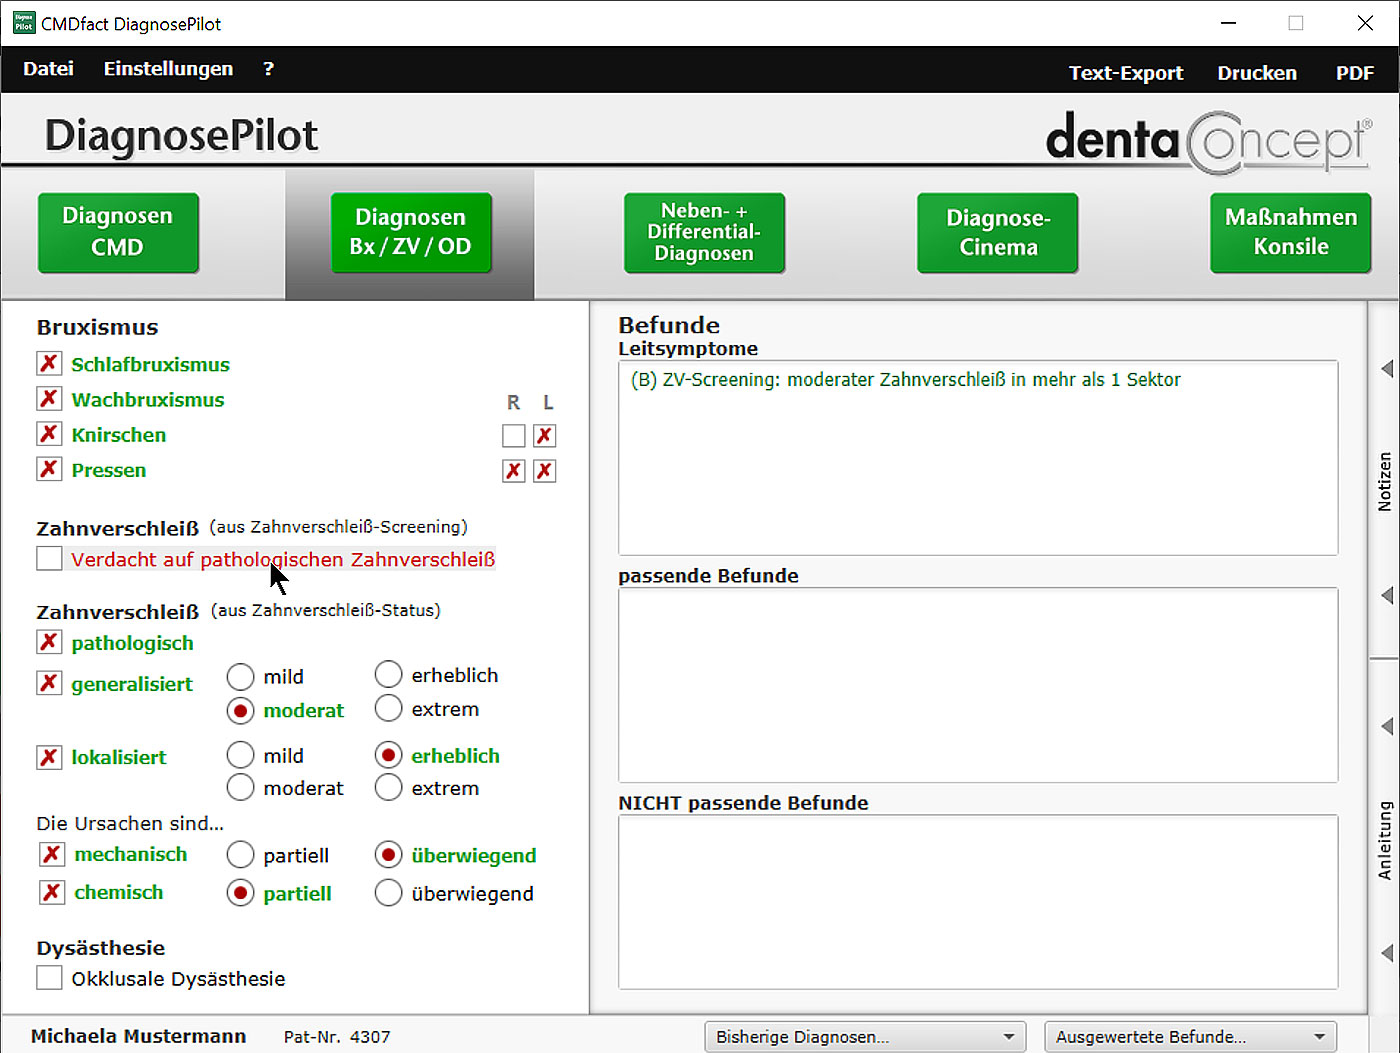This screenshot has width=1400, height=1053.
Task: Click the arrow above Anleitung
Action: pyautogui.click(x=1387, y=726)
